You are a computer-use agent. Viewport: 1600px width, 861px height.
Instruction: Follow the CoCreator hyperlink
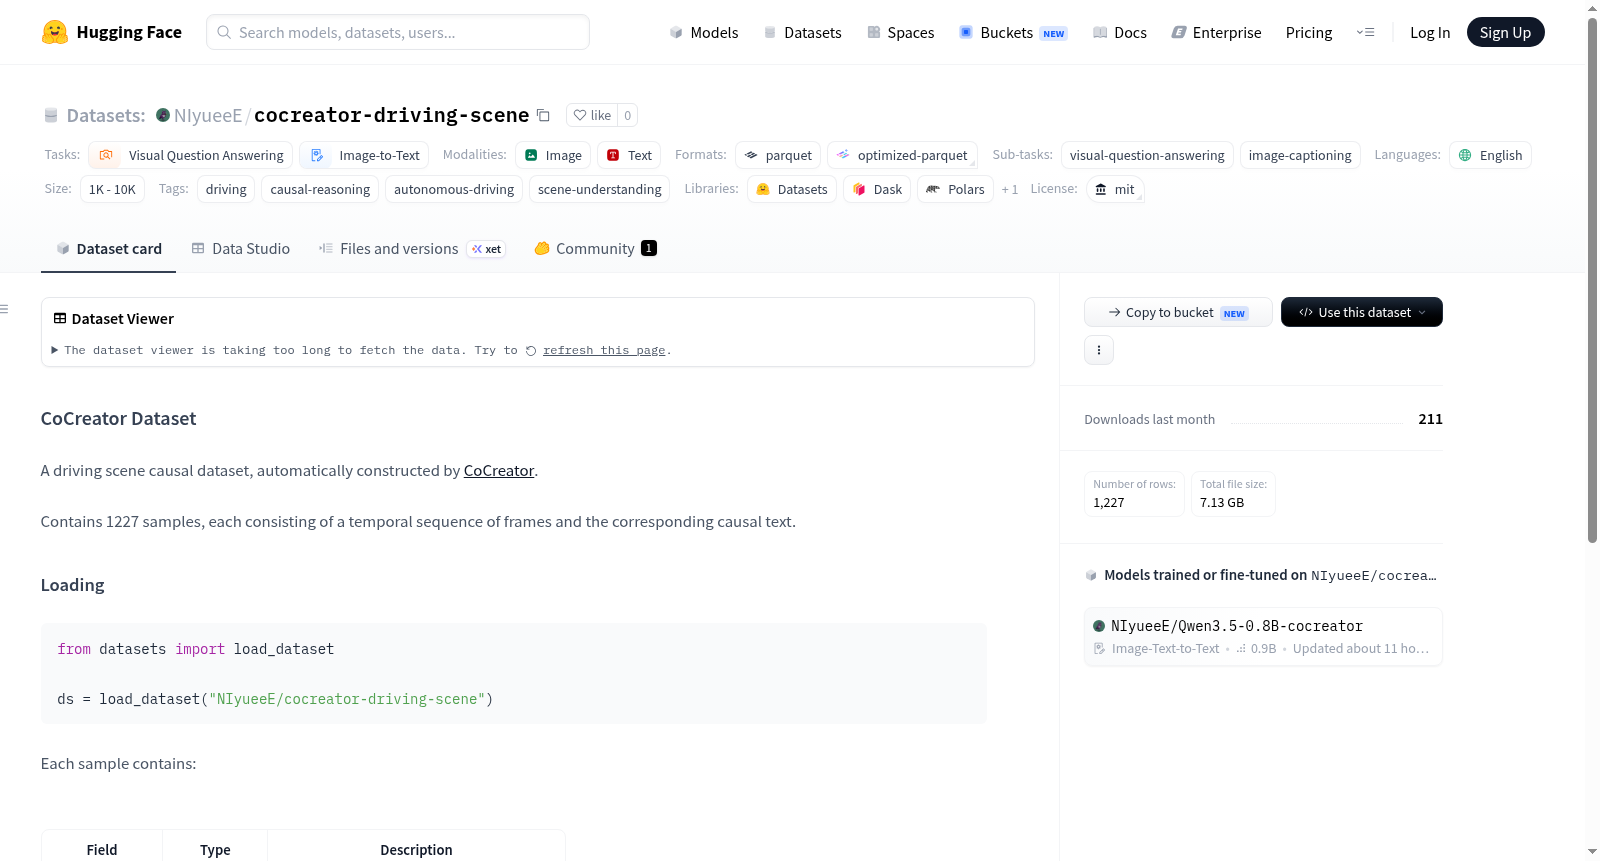tap(499, 470)
